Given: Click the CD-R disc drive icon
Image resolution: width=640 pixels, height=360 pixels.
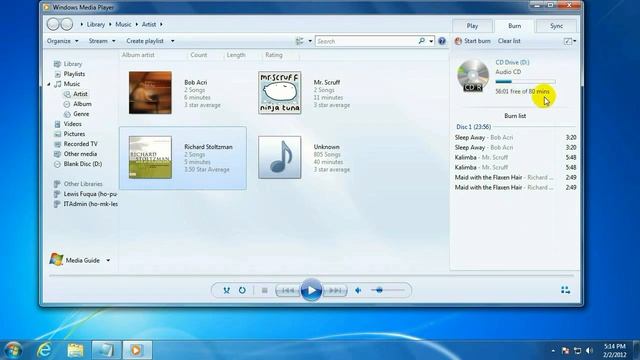Looking at the screenshot, I should click(473, 76).
